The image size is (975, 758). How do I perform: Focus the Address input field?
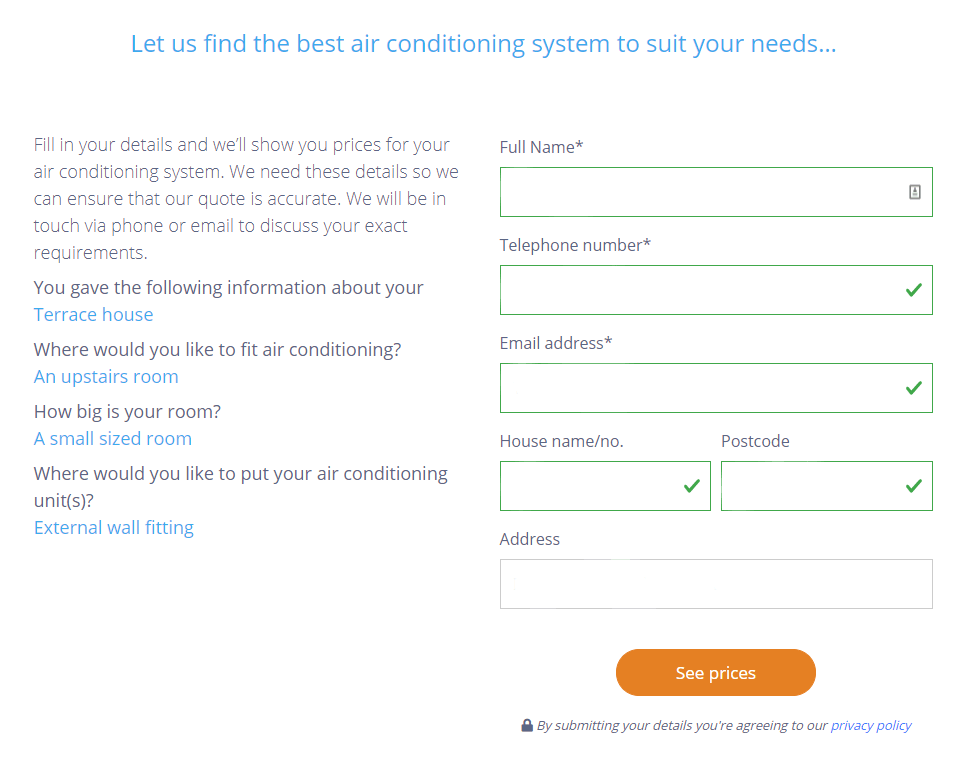coord(716,584)
